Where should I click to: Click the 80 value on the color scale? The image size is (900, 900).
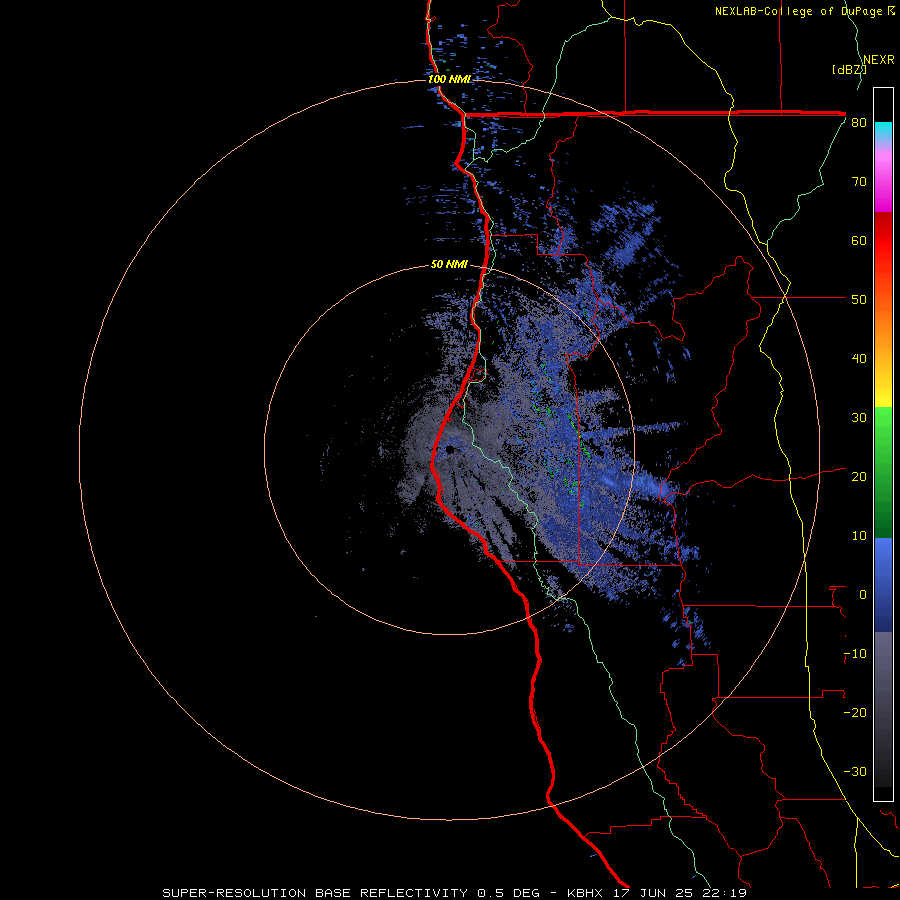tap(859, 123)
